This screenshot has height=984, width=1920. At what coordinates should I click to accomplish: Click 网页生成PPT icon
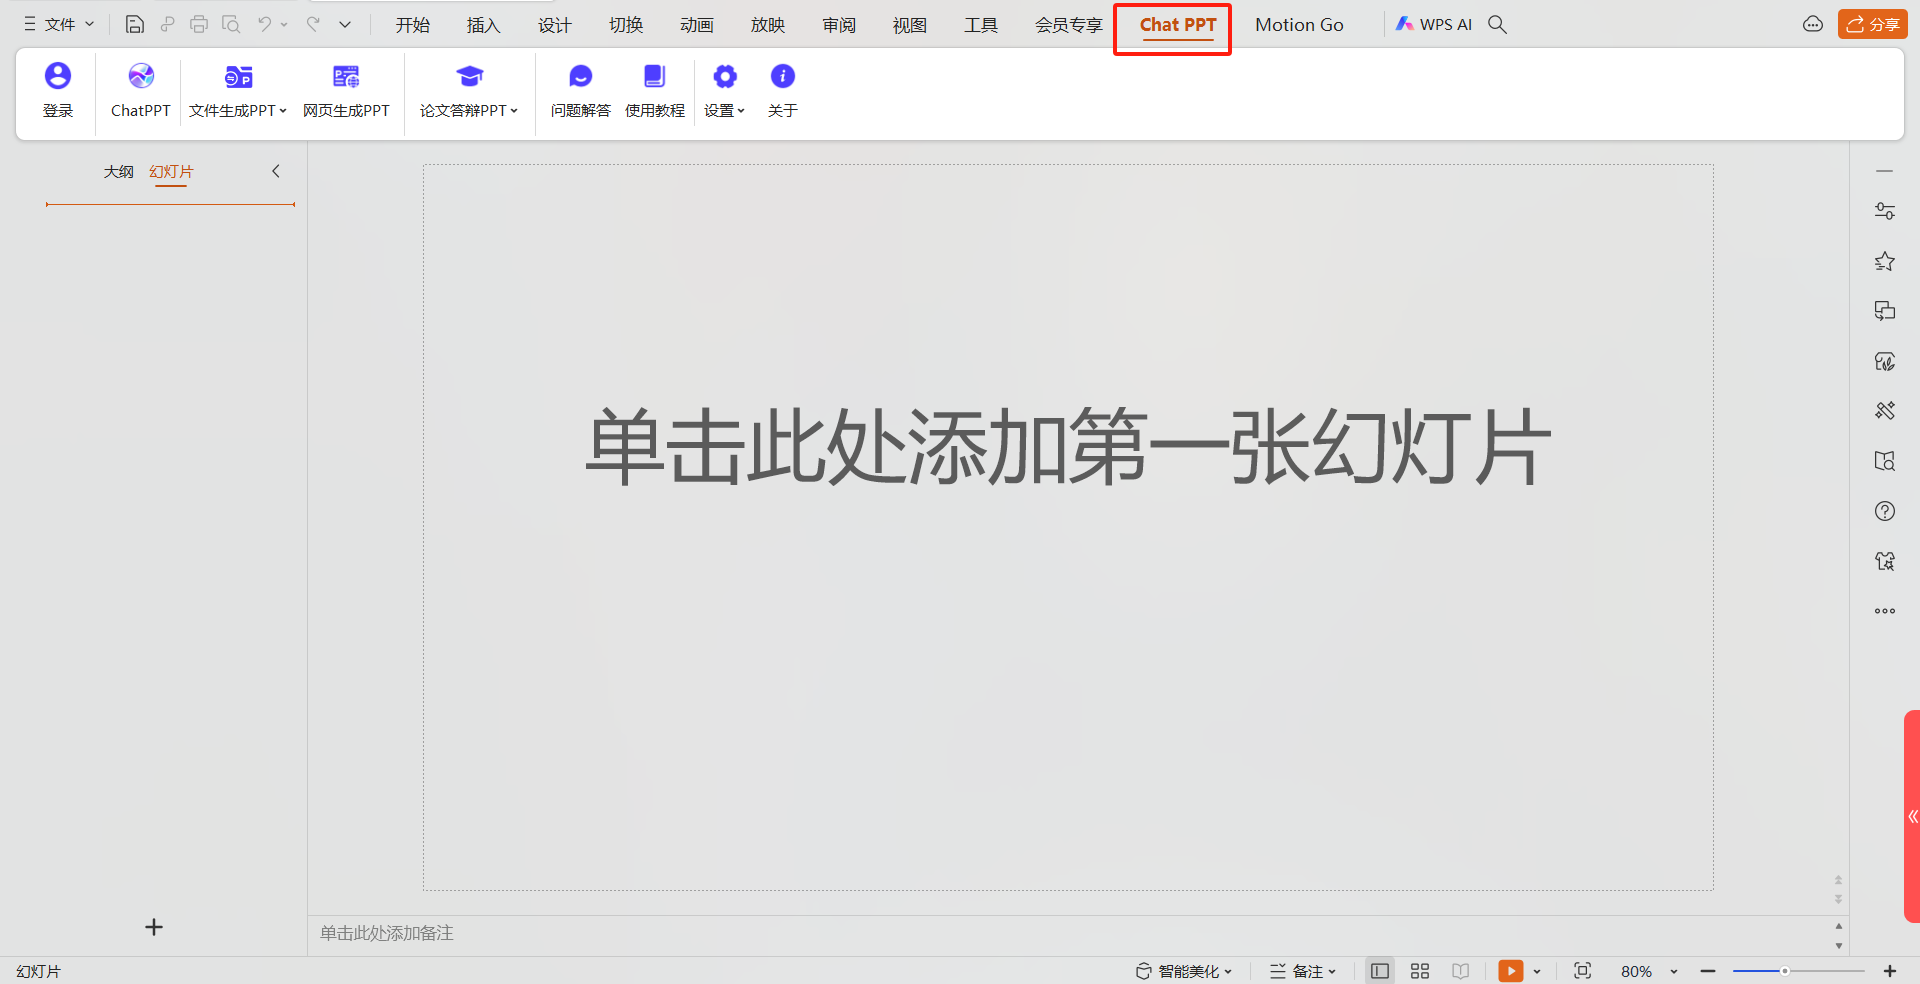click(346, 76)
